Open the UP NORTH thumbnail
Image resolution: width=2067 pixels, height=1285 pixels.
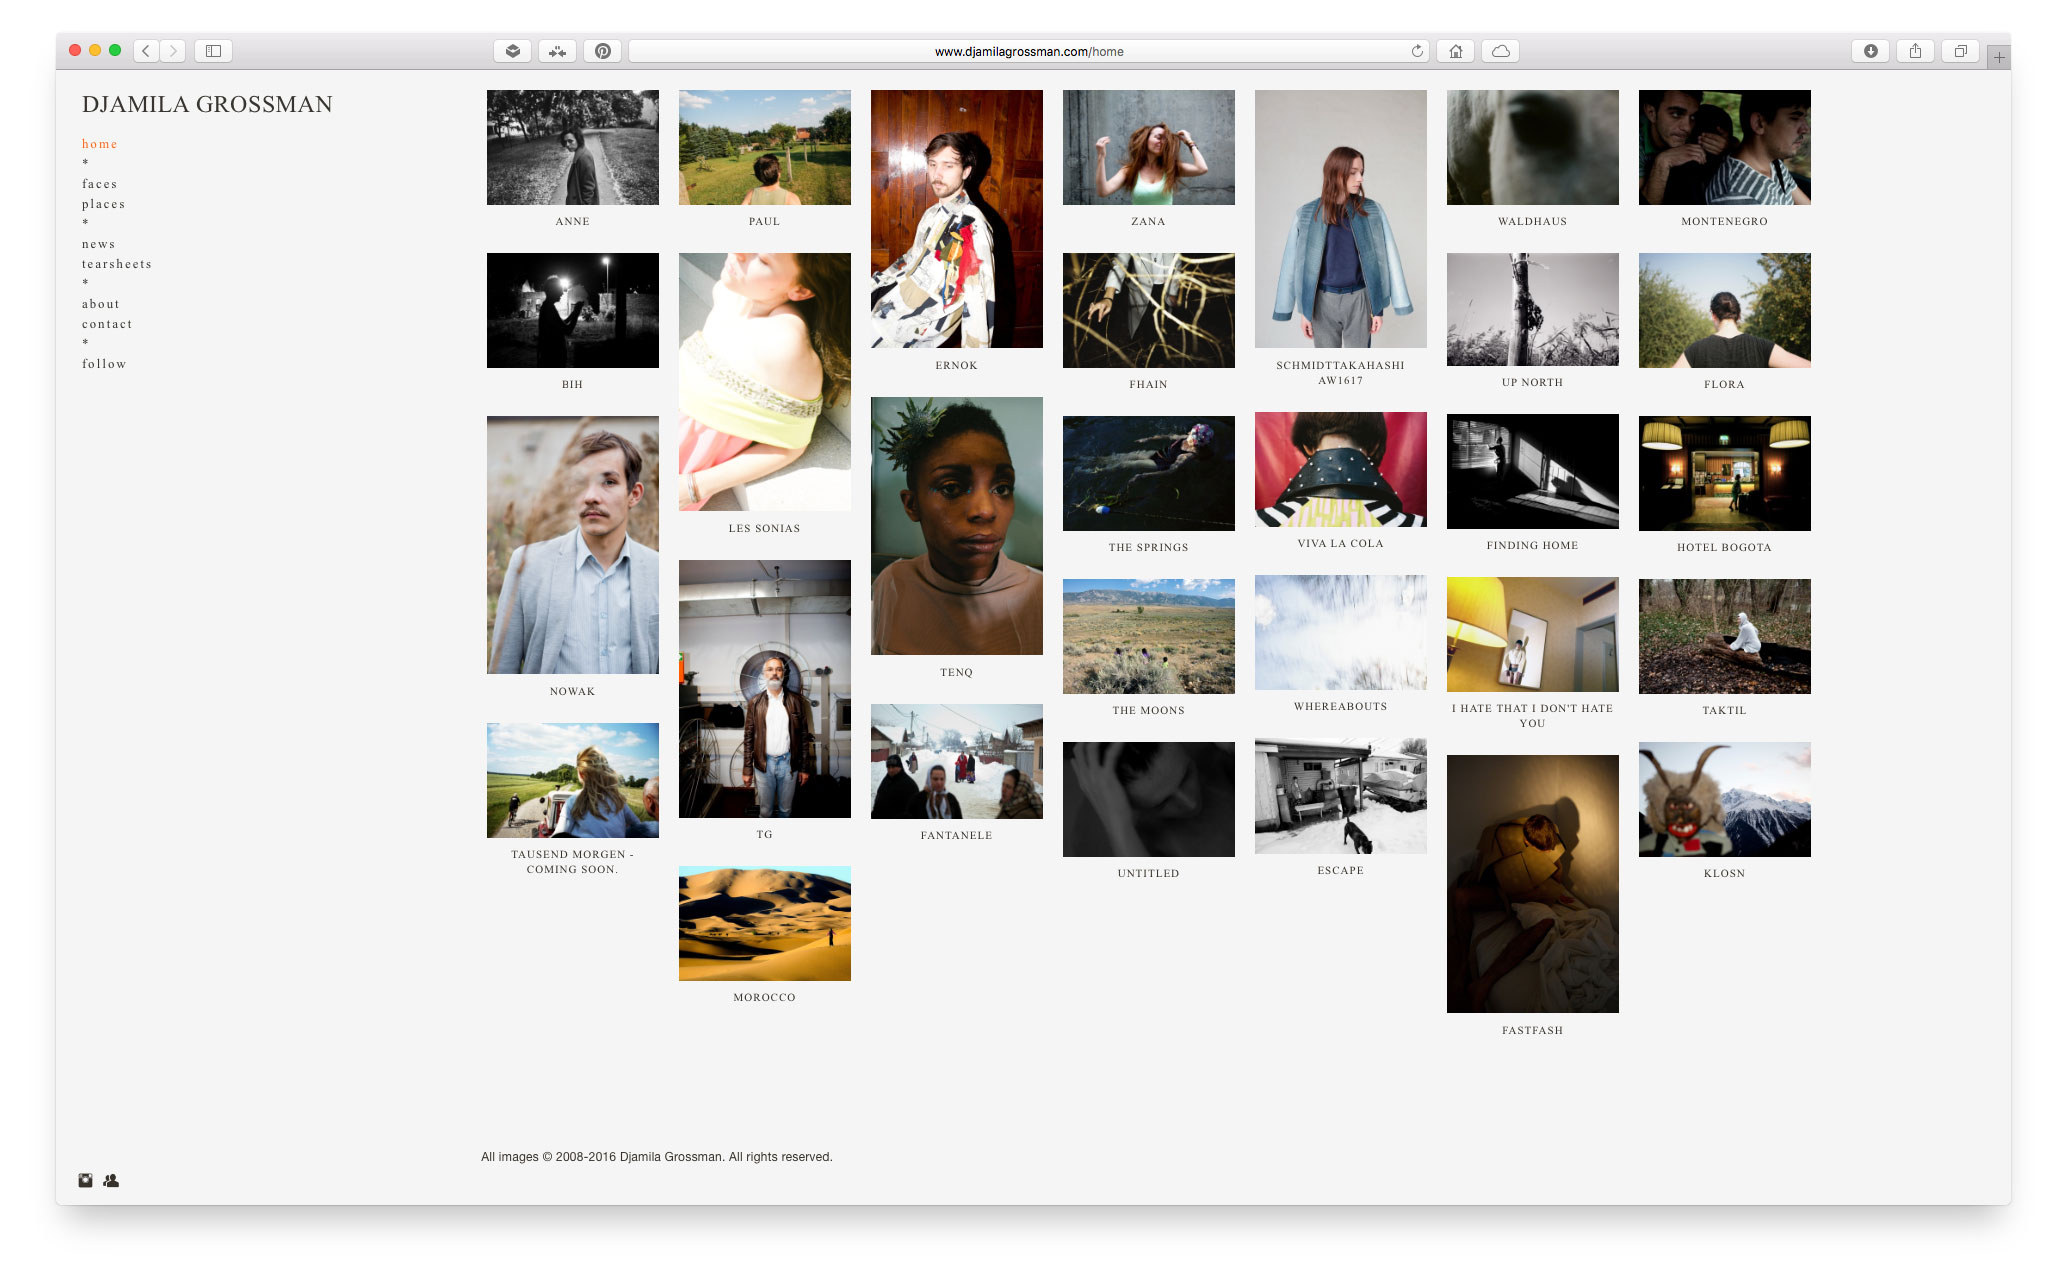tap(1533, 309)
